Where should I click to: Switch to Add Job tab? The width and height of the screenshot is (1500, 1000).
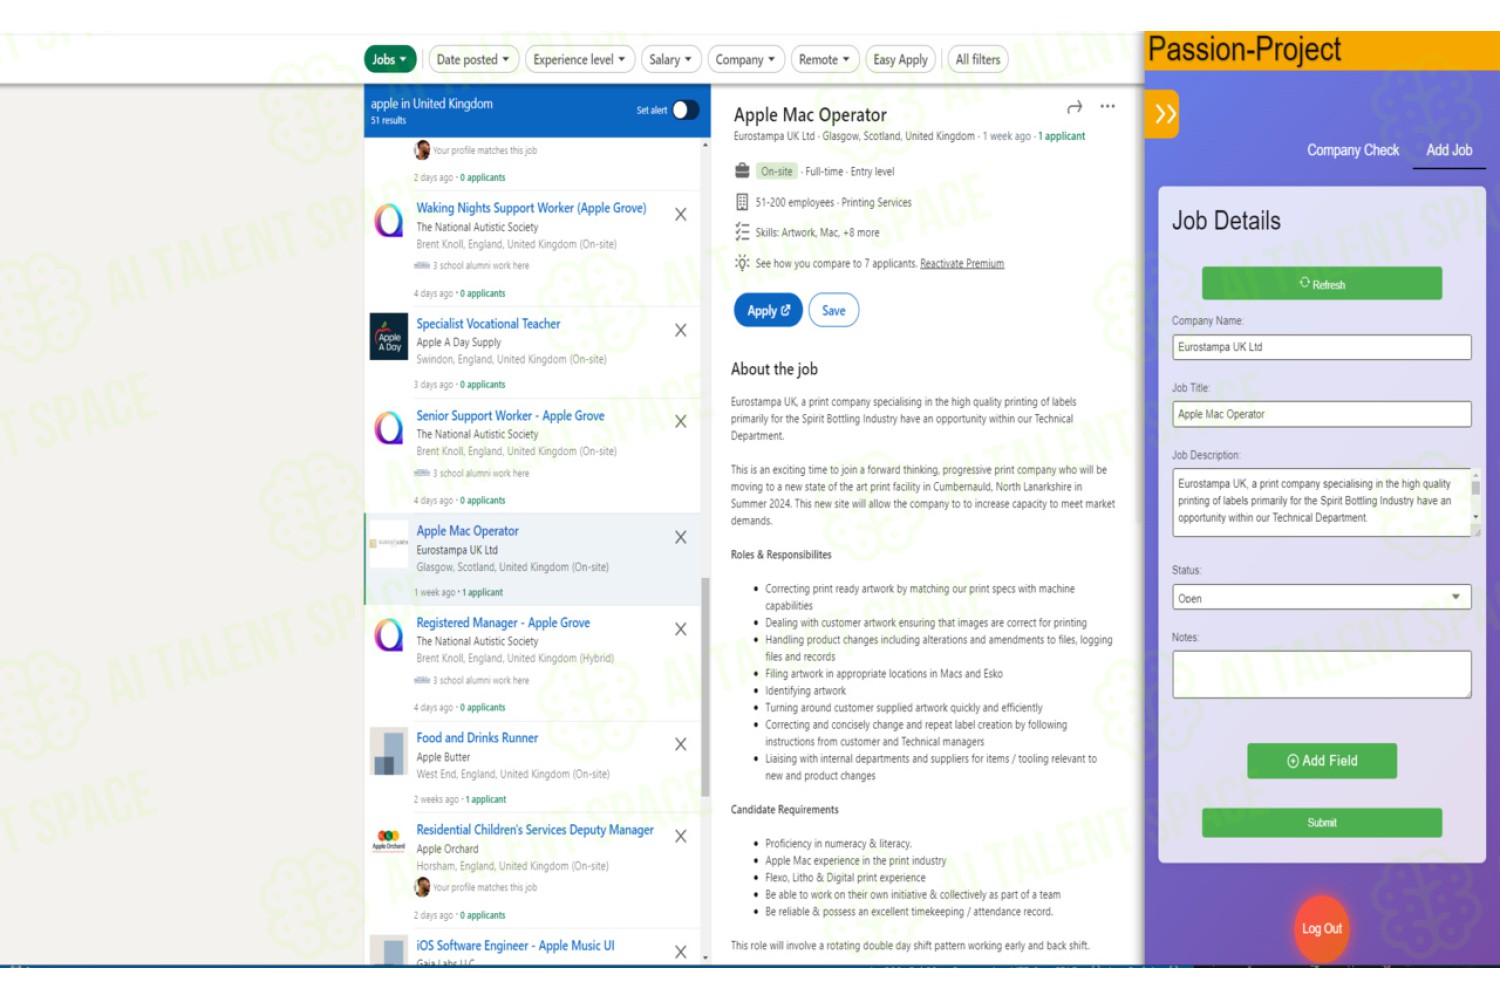click(1448, 150)
